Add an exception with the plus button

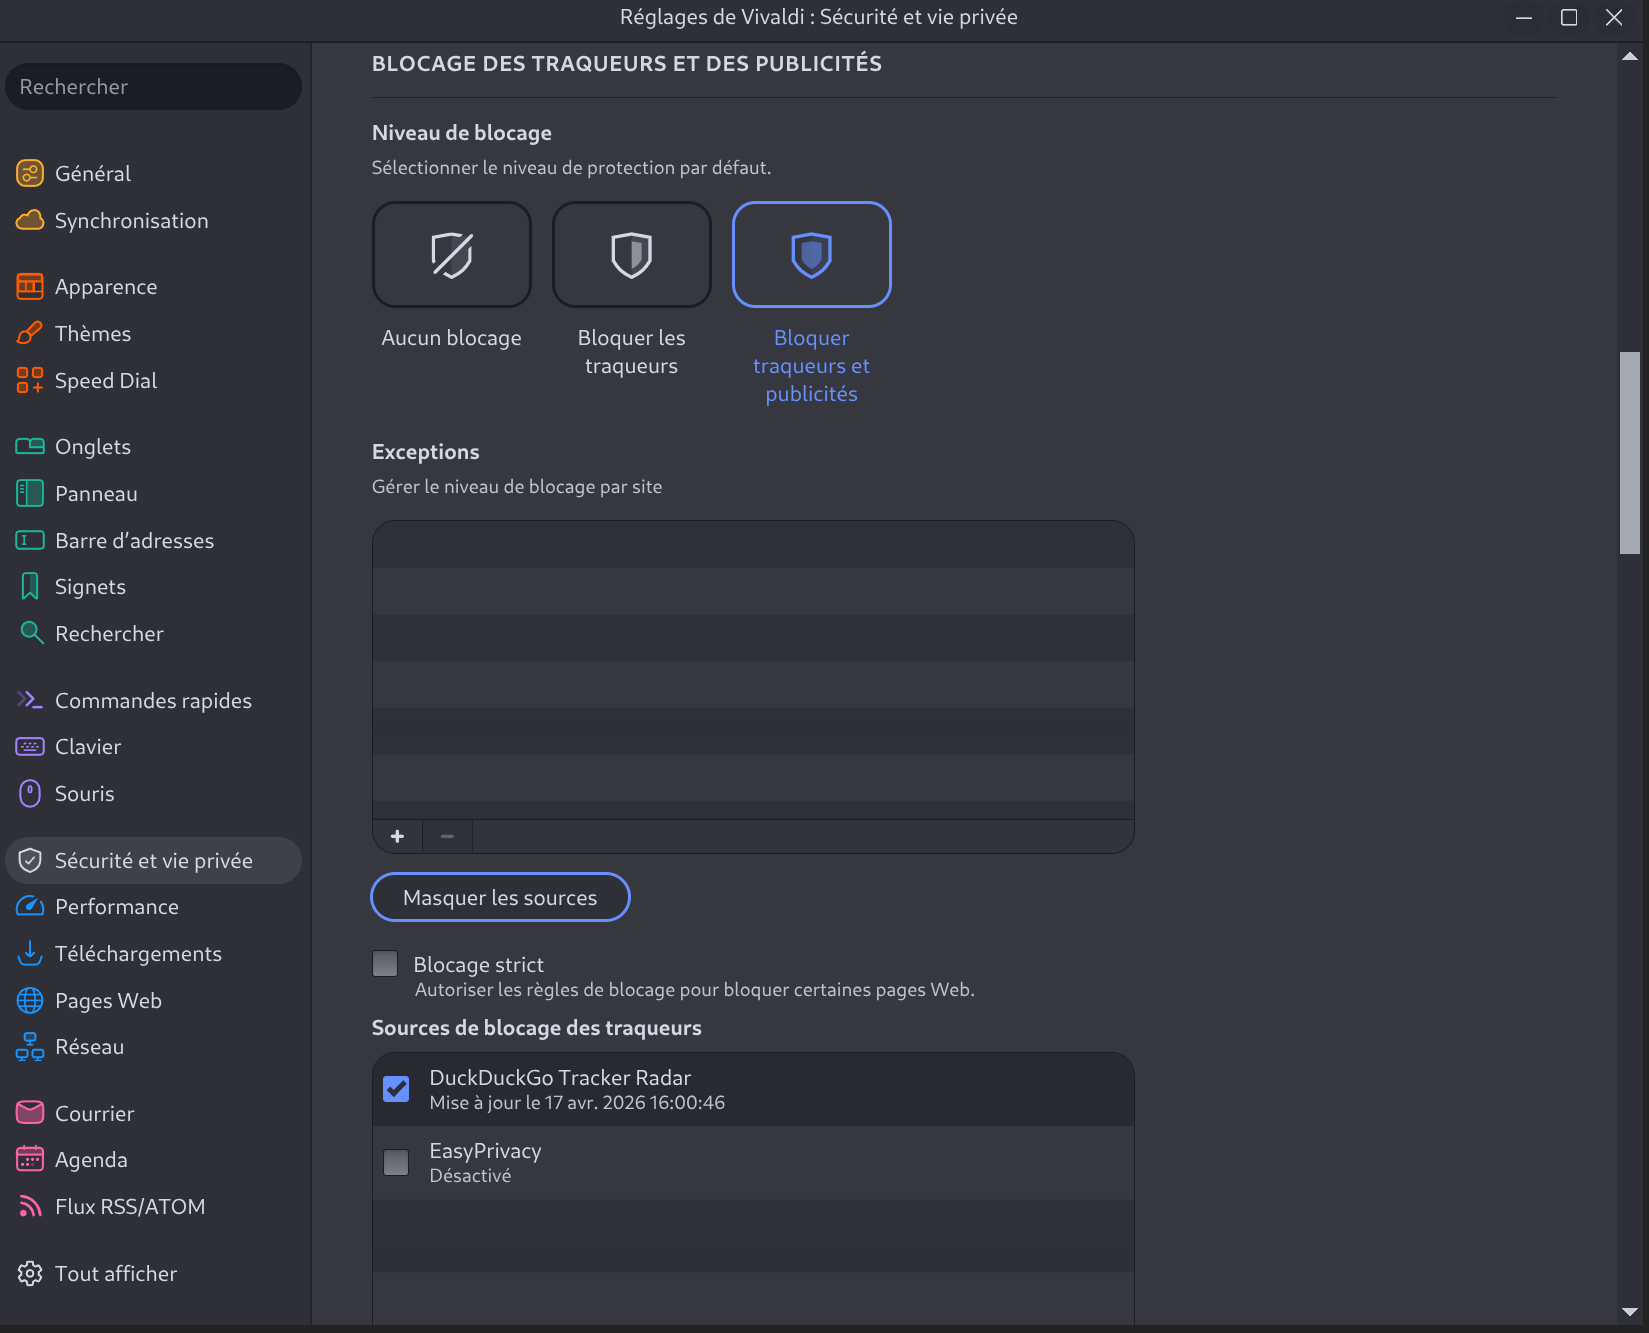pos(397,836)
